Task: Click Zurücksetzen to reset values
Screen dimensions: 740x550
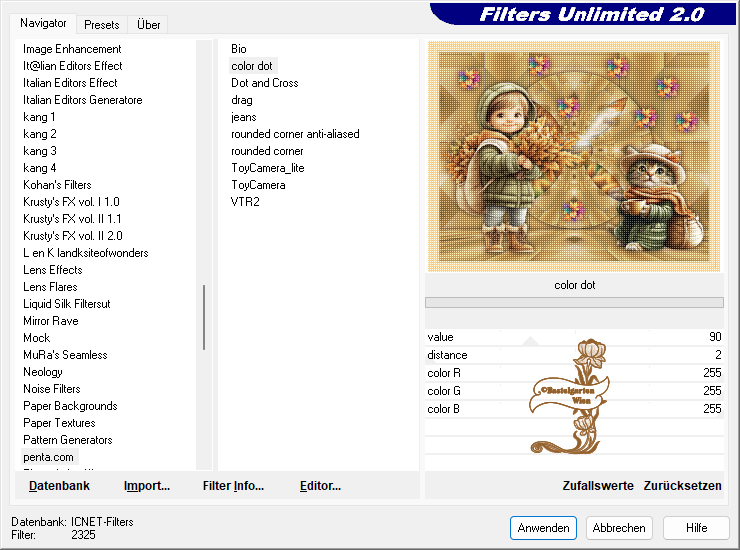Action: coord(682,486)
